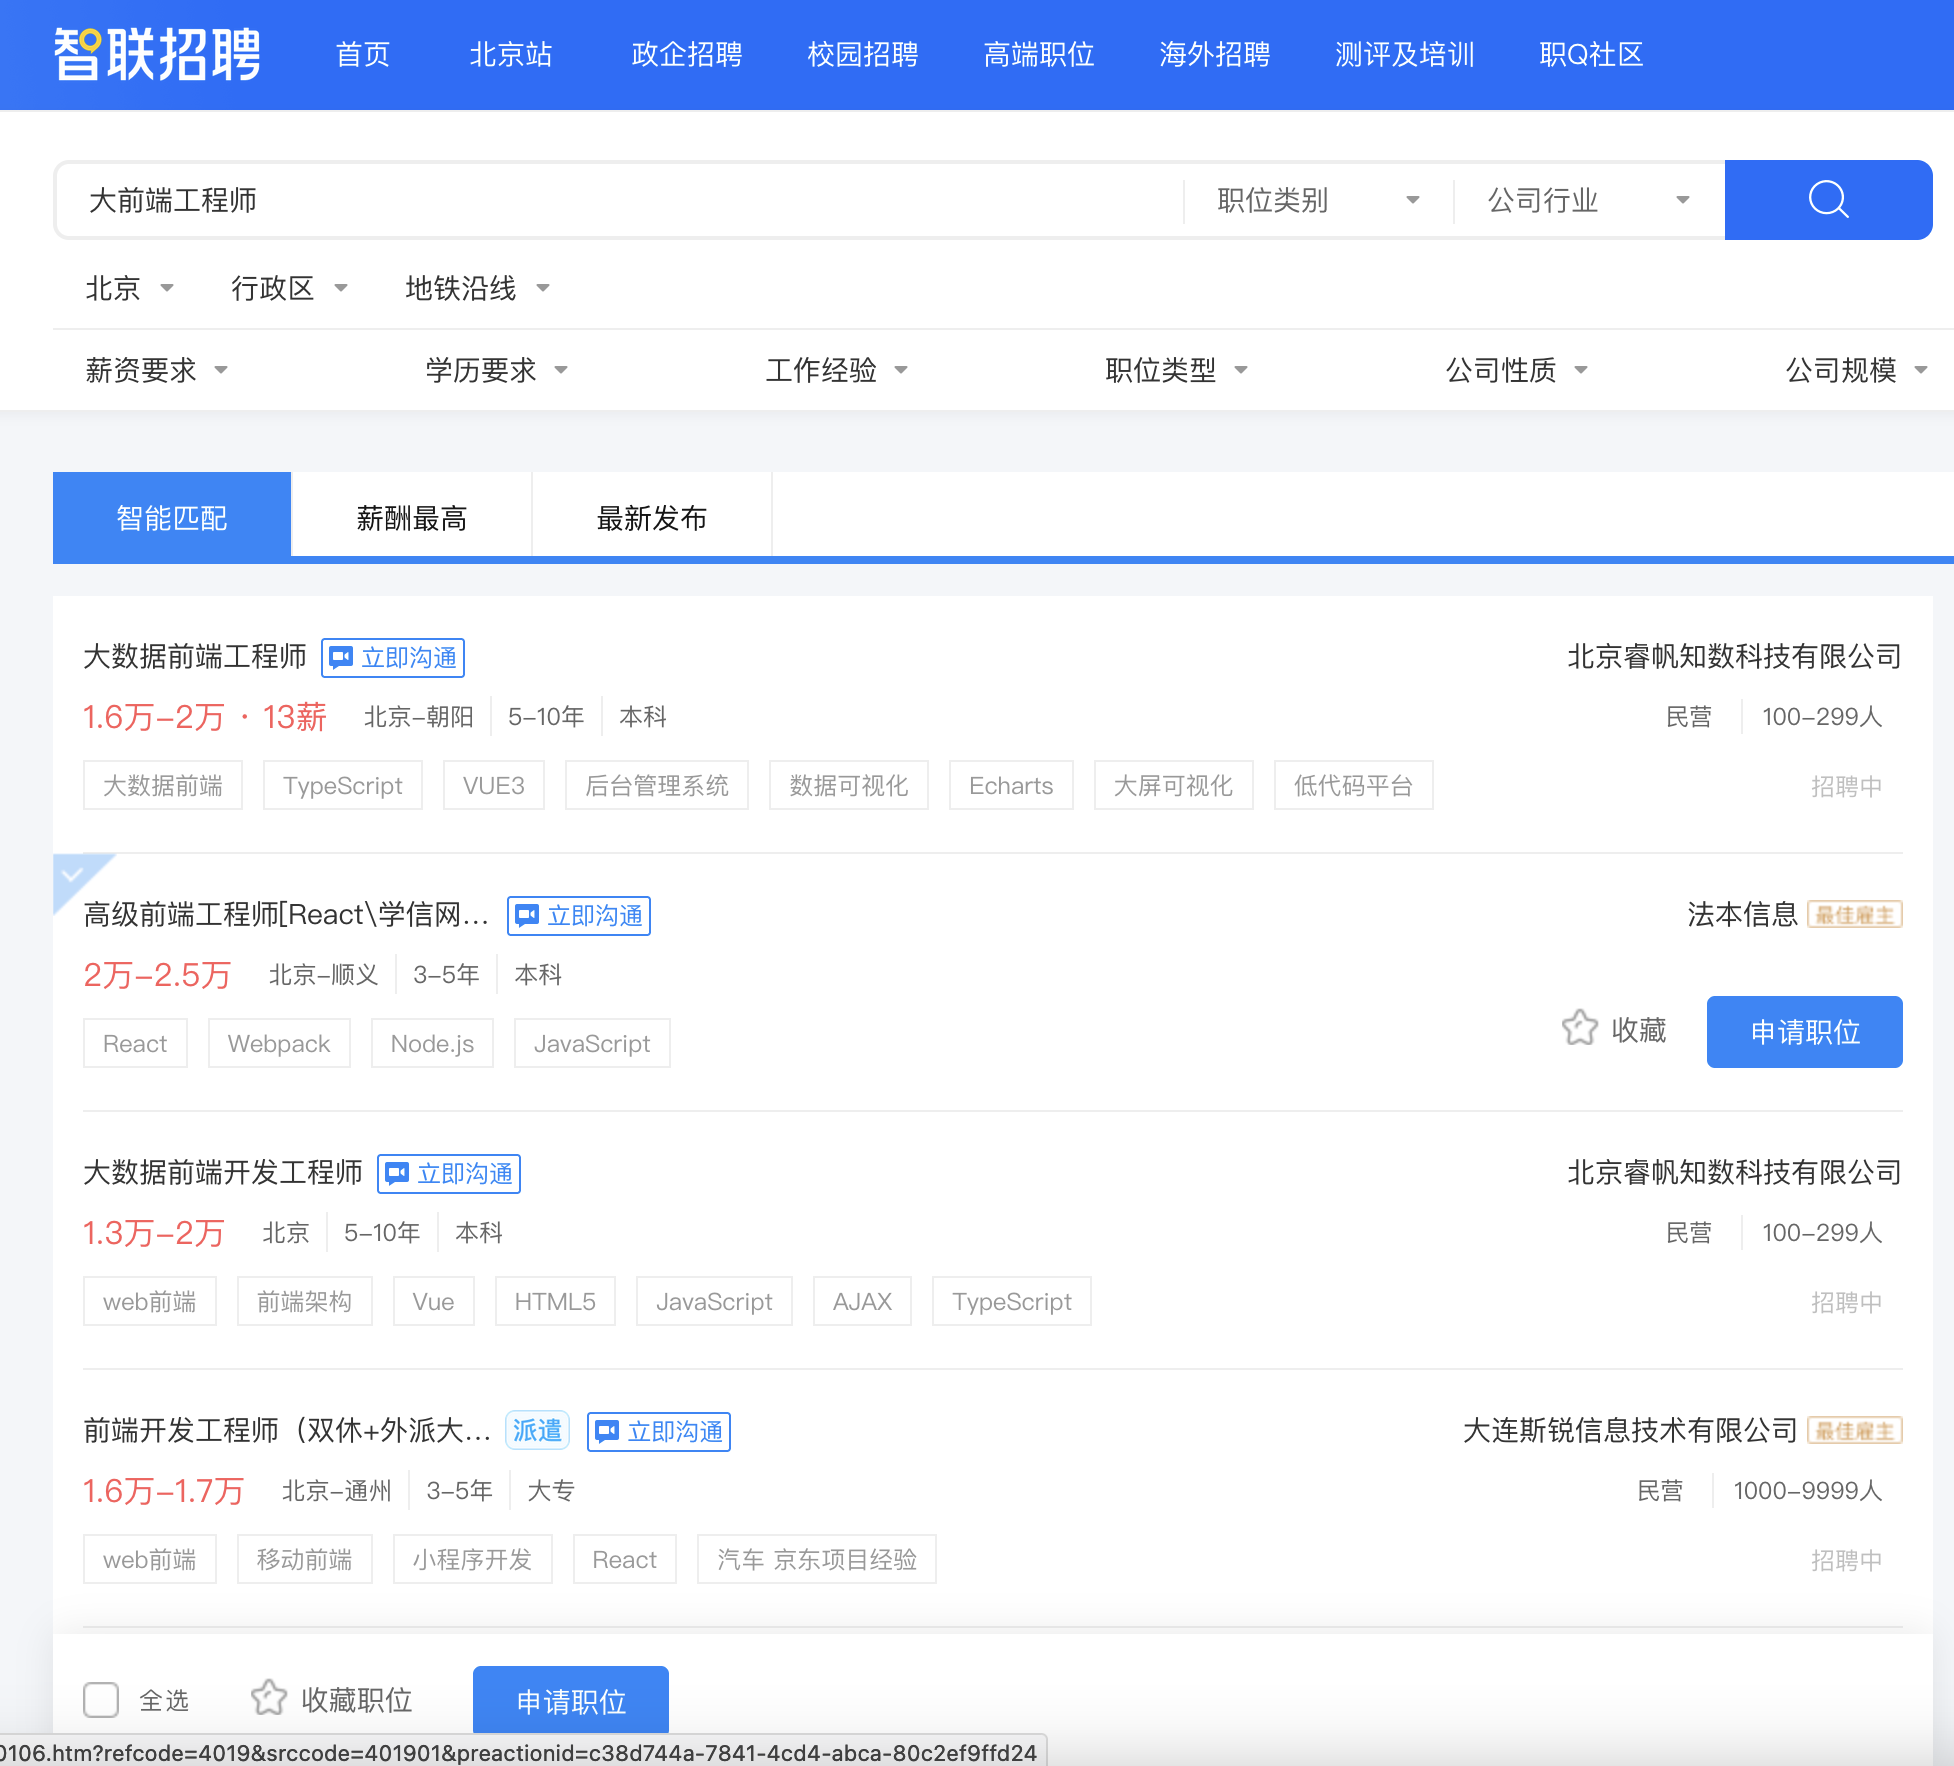Click the star icon next to 收藏

click(x=1580, y=1028)
